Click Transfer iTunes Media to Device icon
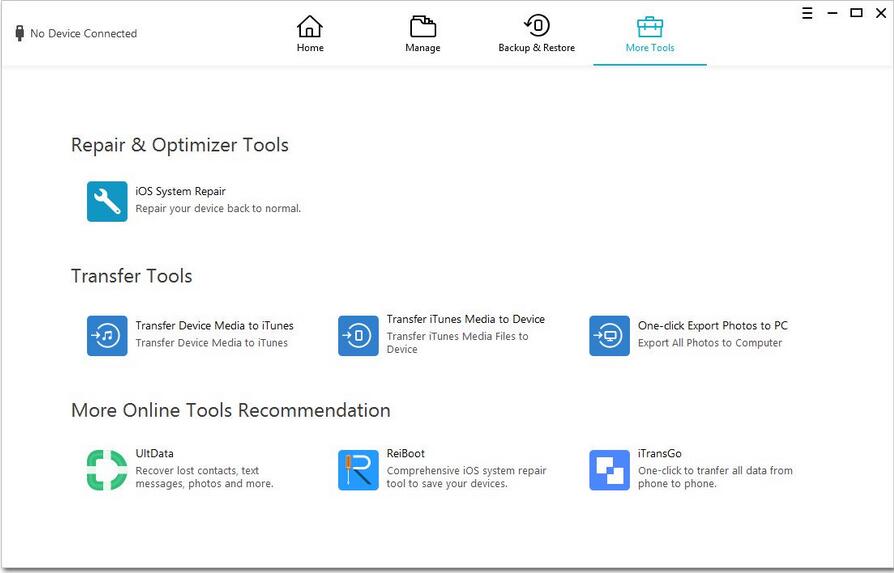Image resolution: width=894 pixels, height=573 pixels. coord(358,336)
